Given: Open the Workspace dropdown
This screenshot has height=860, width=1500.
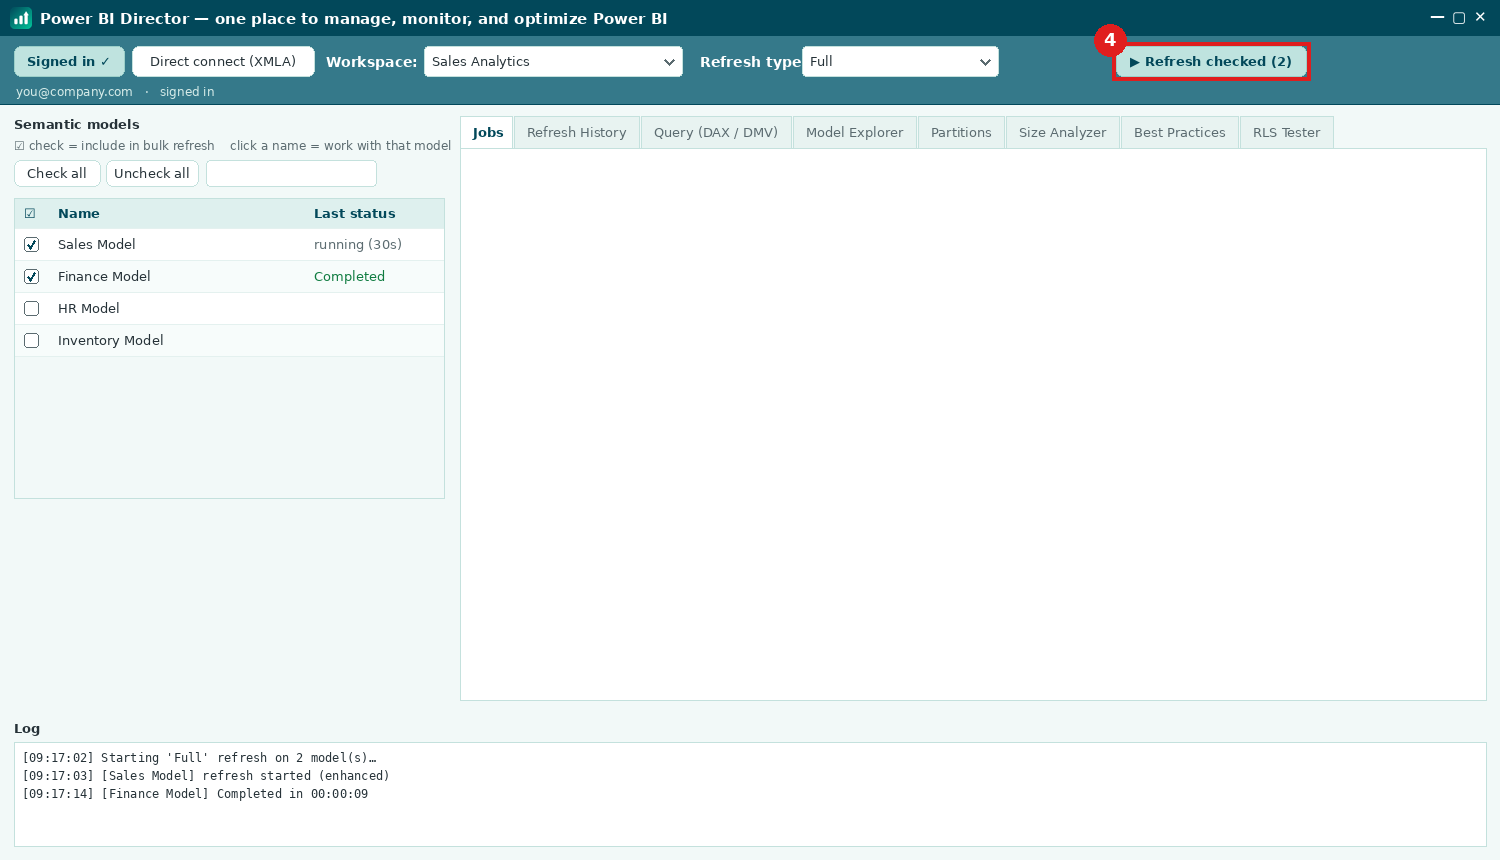Looking at the screenshot, I should coord(553,62).
